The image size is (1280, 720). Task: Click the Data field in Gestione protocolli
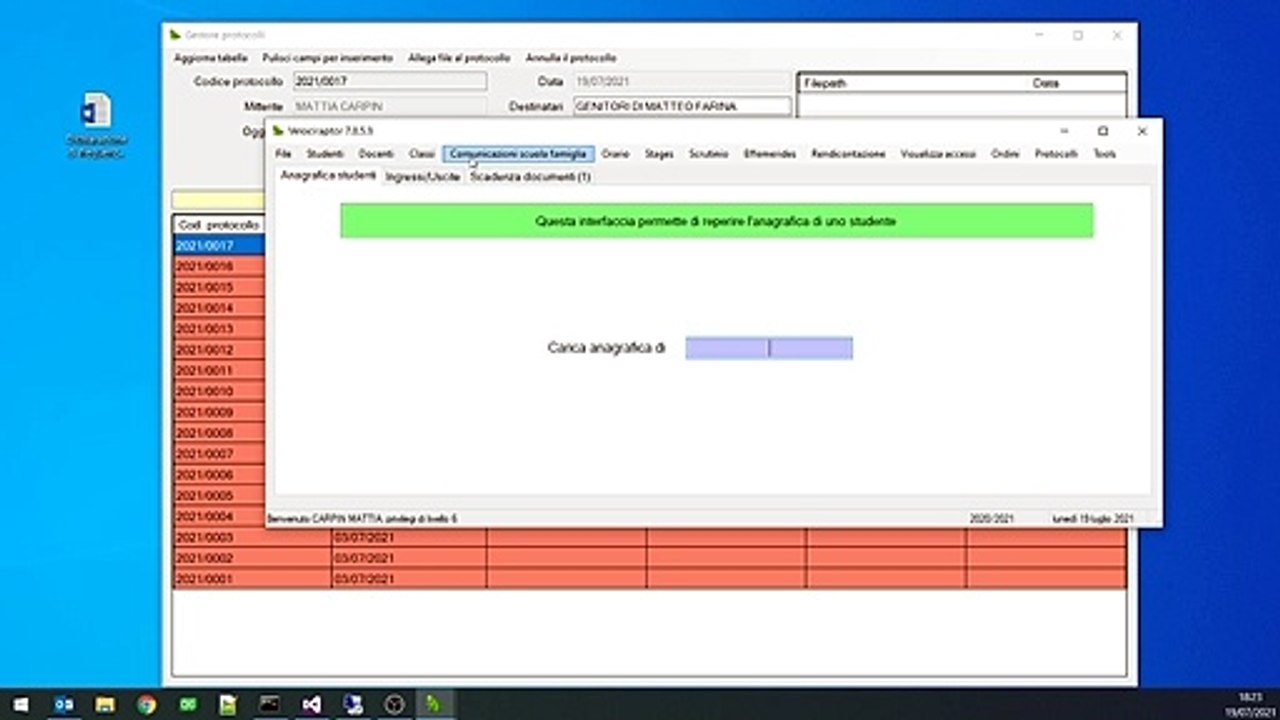point(682,81)
